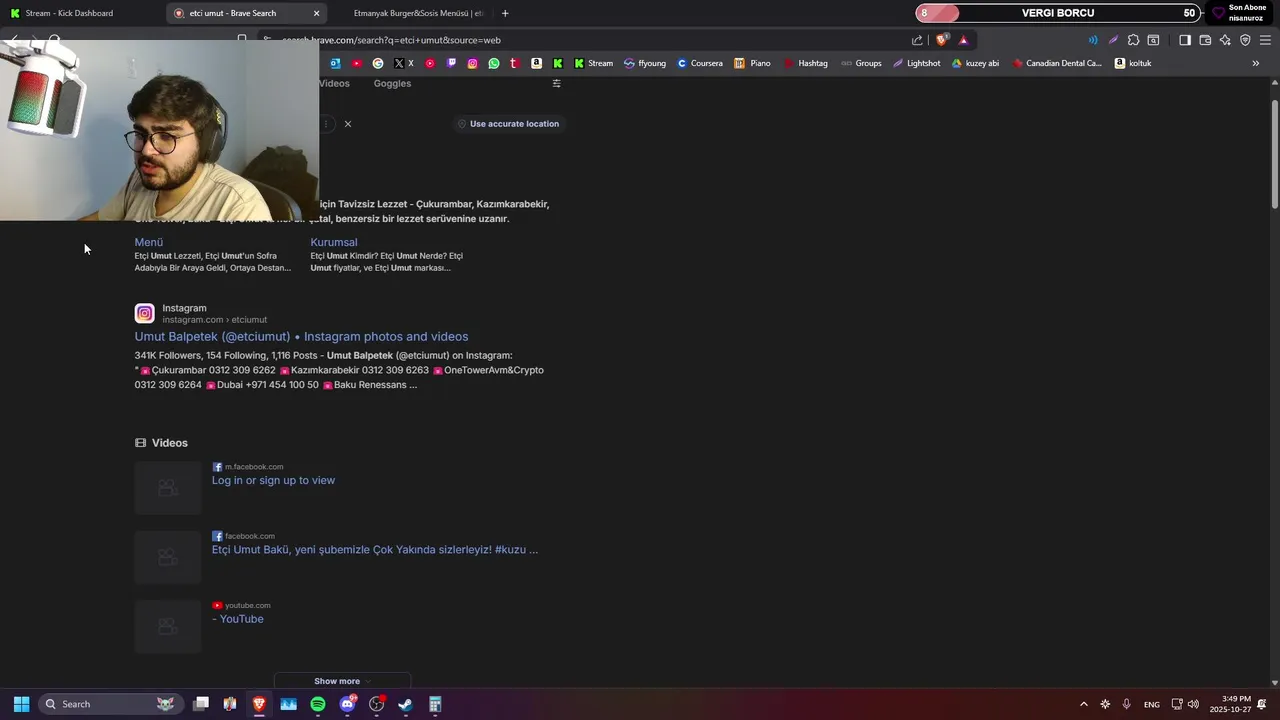Open the ffyoung bookmark
This screenshot has height=720, width=1280.
pos(645,63)
